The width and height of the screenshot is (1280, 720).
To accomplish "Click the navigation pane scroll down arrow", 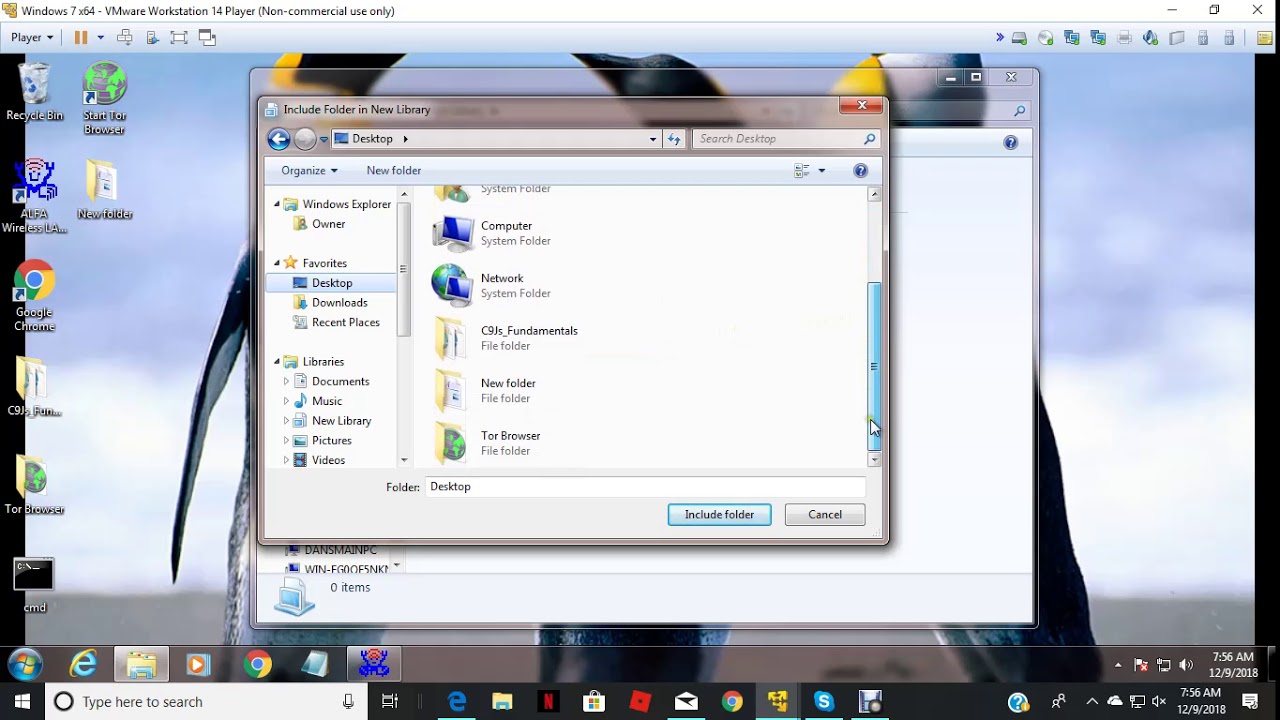I will point(404,460).
